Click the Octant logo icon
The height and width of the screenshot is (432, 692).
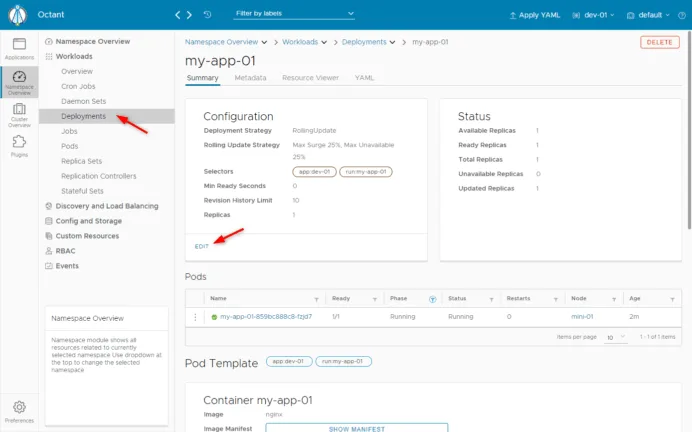[18, 15]
